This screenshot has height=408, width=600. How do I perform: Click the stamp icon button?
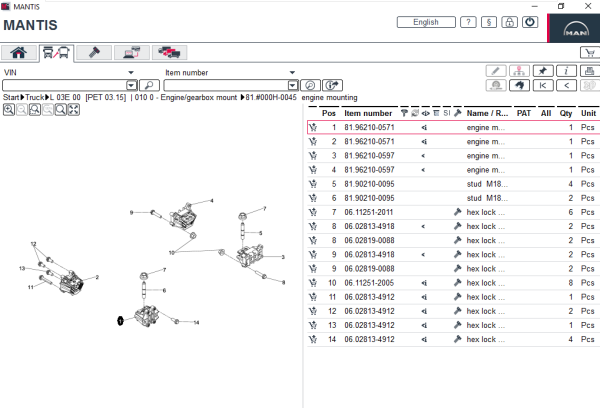pyautogui.click(x=496, y=85)
